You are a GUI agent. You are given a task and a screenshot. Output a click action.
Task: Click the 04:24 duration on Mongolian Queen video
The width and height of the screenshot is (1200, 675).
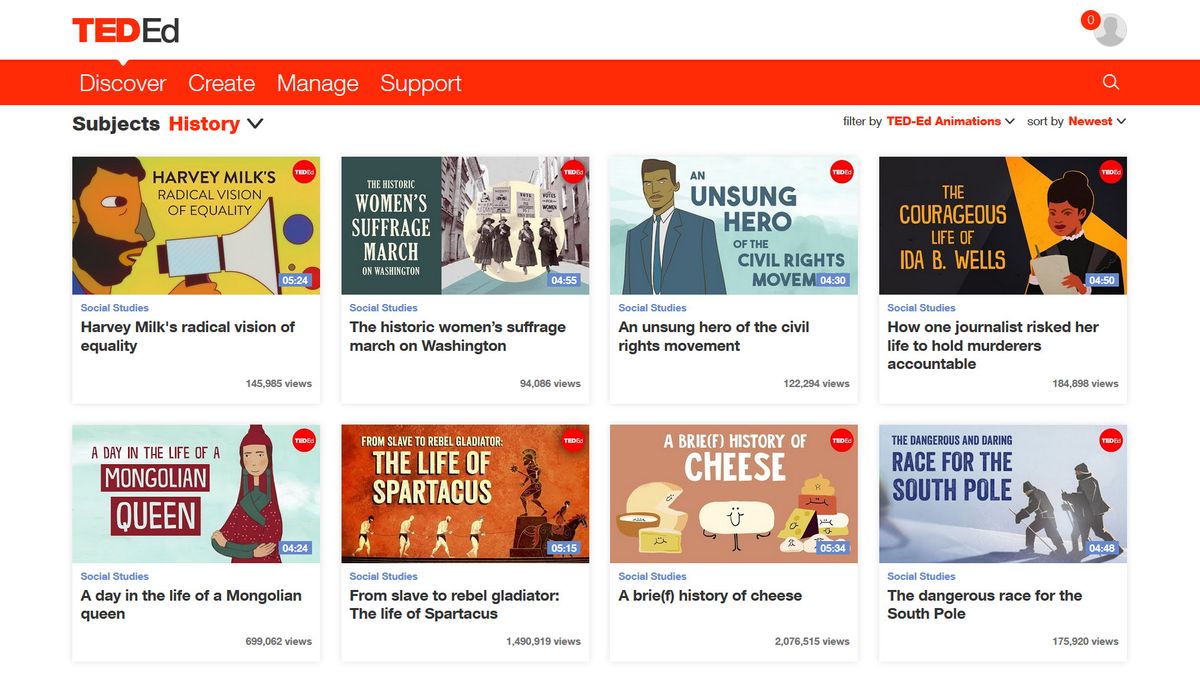coord(296,548)
